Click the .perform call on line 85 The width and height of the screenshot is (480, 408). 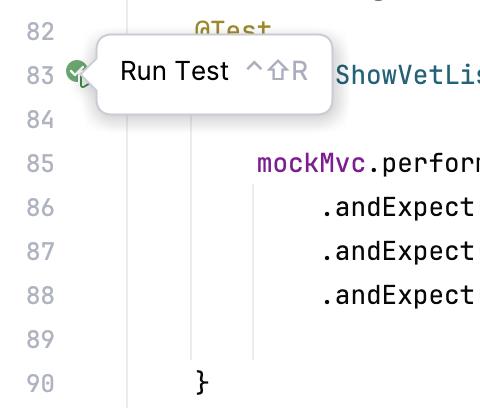(425, 164)
